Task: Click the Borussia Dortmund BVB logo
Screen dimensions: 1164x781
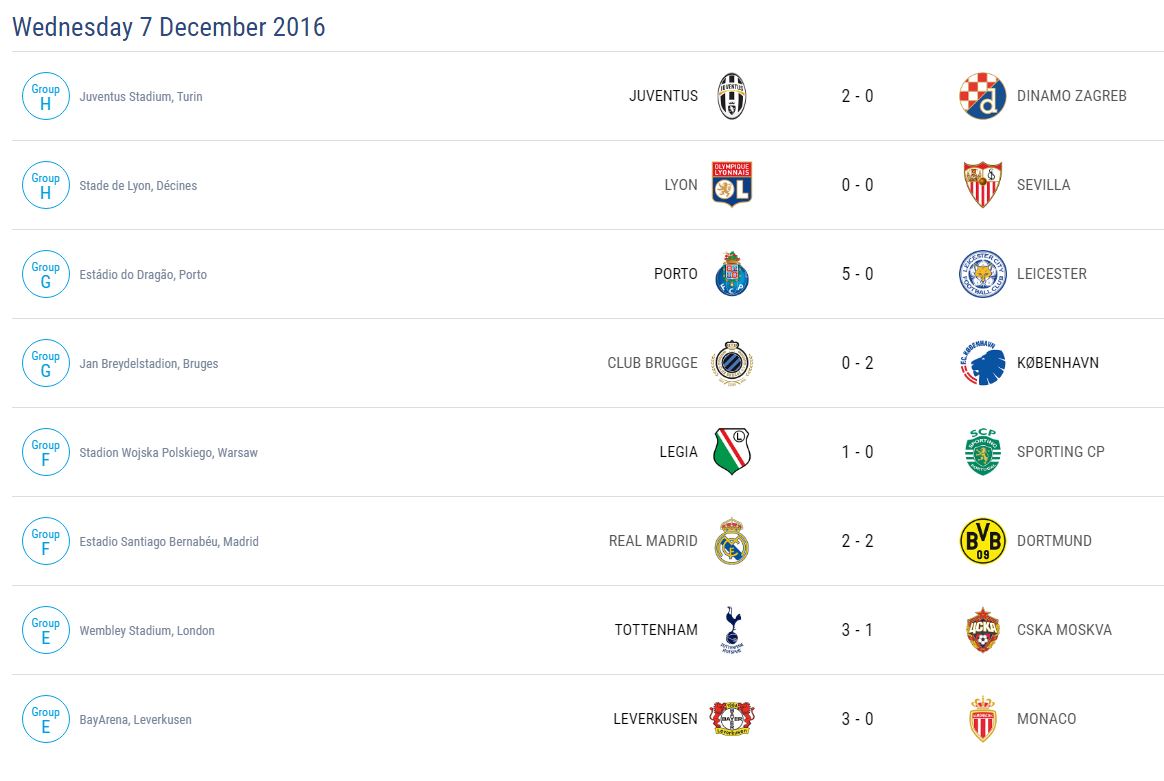Action: pyautogui.click(x=982, y=541)
